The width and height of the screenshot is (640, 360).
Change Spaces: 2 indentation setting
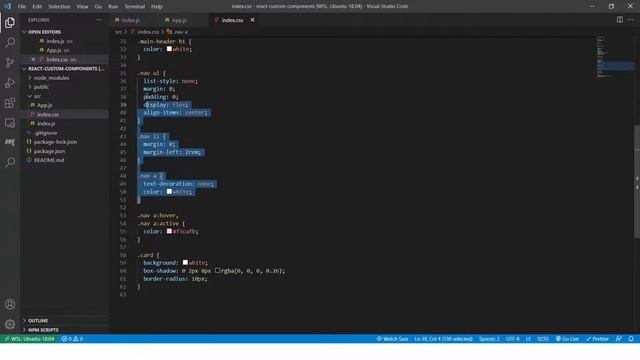click(489, 339)
